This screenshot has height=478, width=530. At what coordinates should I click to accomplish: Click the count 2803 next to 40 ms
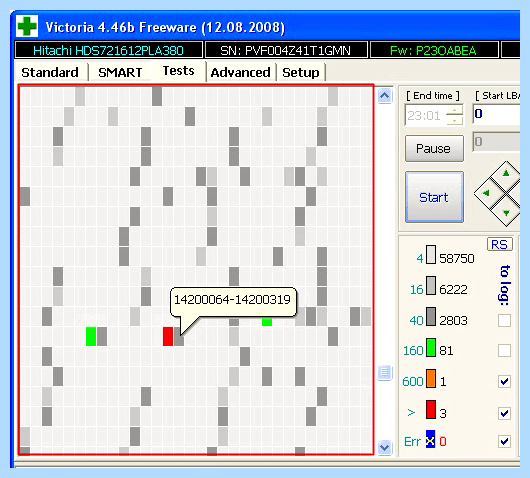point(453,320)
